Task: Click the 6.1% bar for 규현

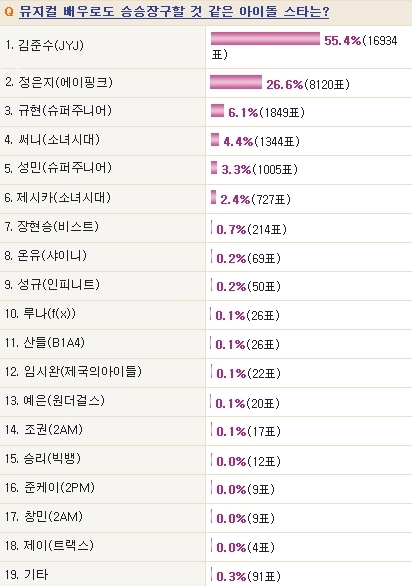Action: pos(217,111)
